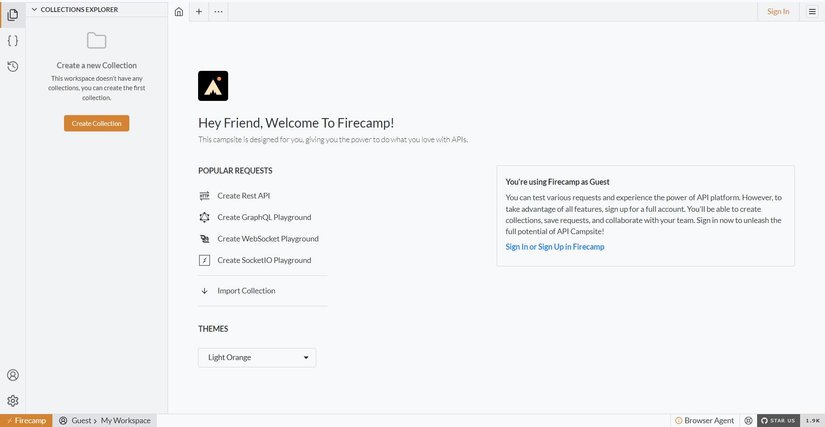Screen dimensions: 825x427
Task: Click the Create Collection button
Action: (96, 123)
